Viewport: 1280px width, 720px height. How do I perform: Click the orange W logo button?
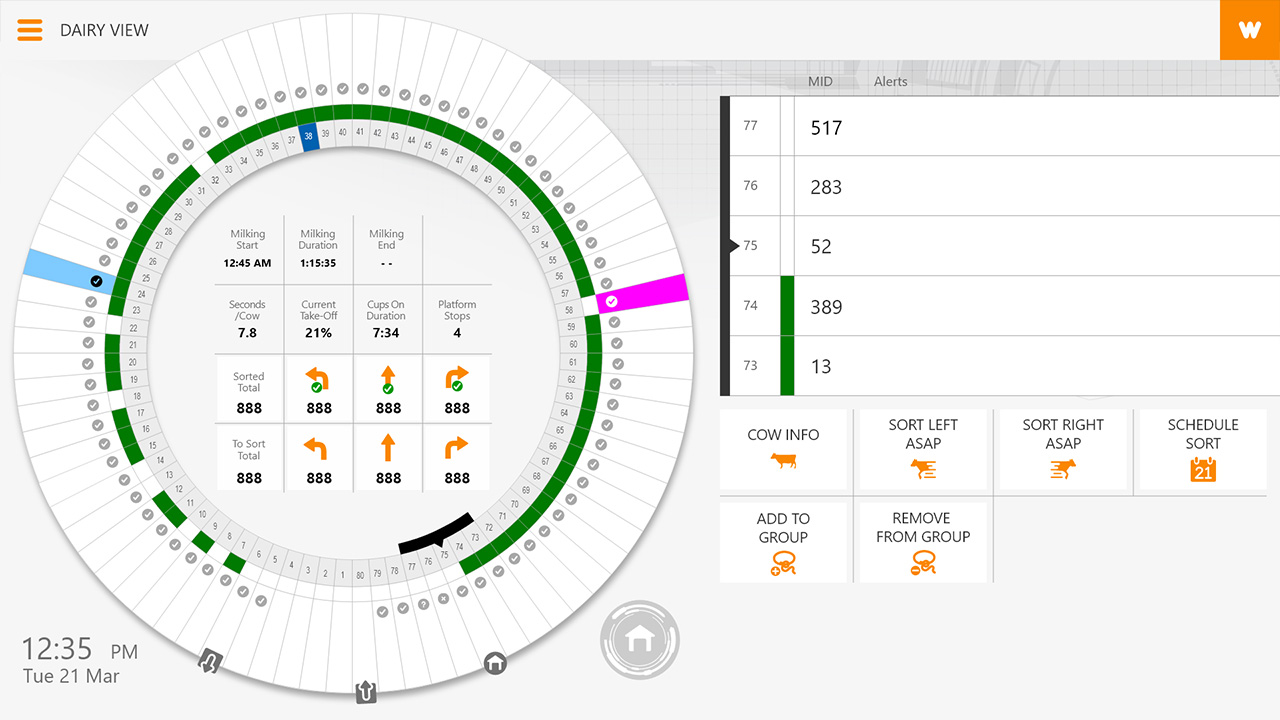pyautogui.click(x=1250, y=30)
